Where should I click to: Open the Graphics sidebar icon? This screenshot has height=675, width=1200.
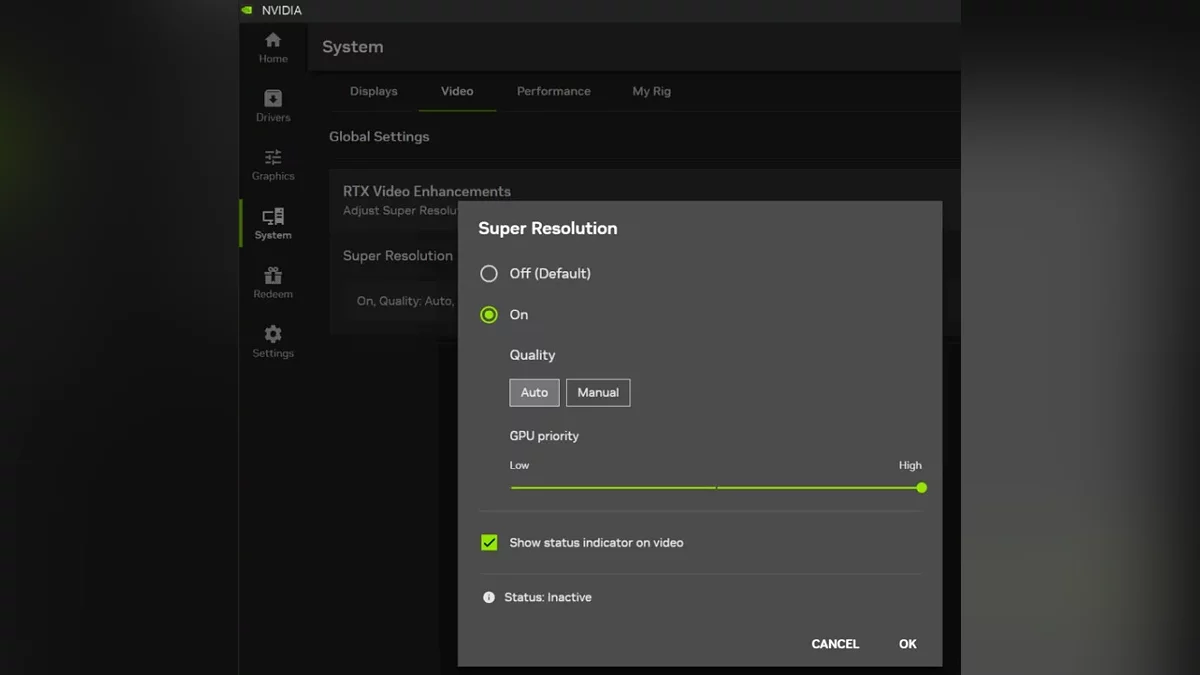click(x=273, y=158)
